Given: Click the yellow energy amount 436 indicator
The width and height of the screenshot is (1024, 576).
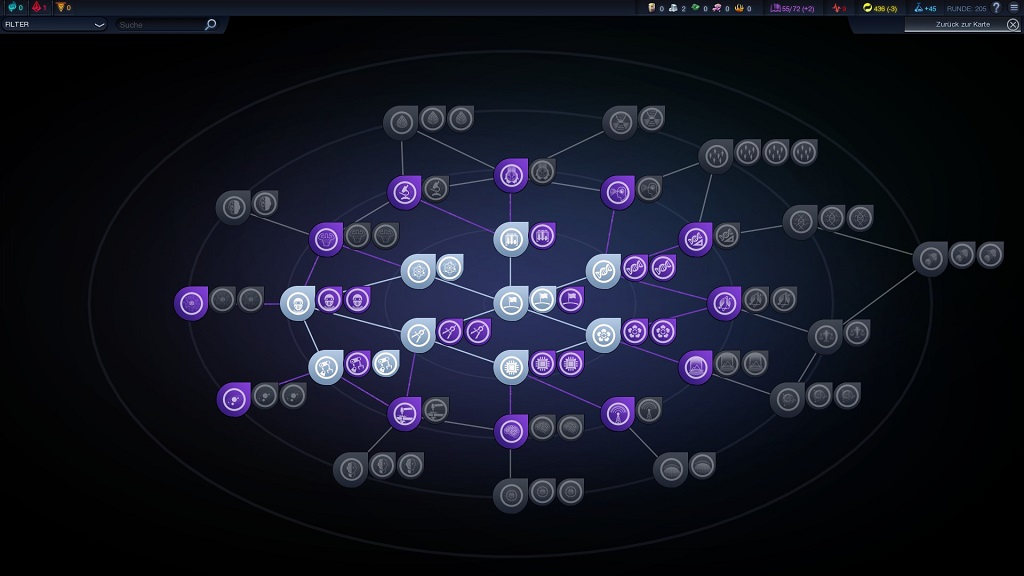Looking at the screenshot, I should pos(882,8).
